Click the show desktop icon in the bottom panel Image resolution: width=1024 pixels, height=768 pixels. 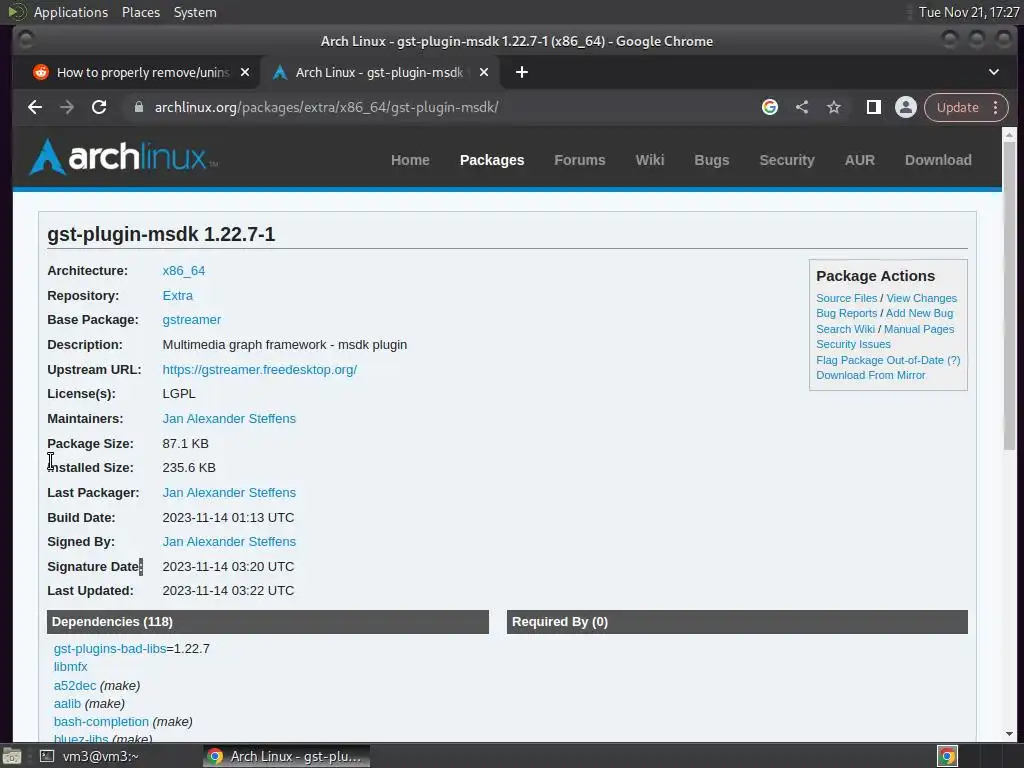(x=12, y=756)
